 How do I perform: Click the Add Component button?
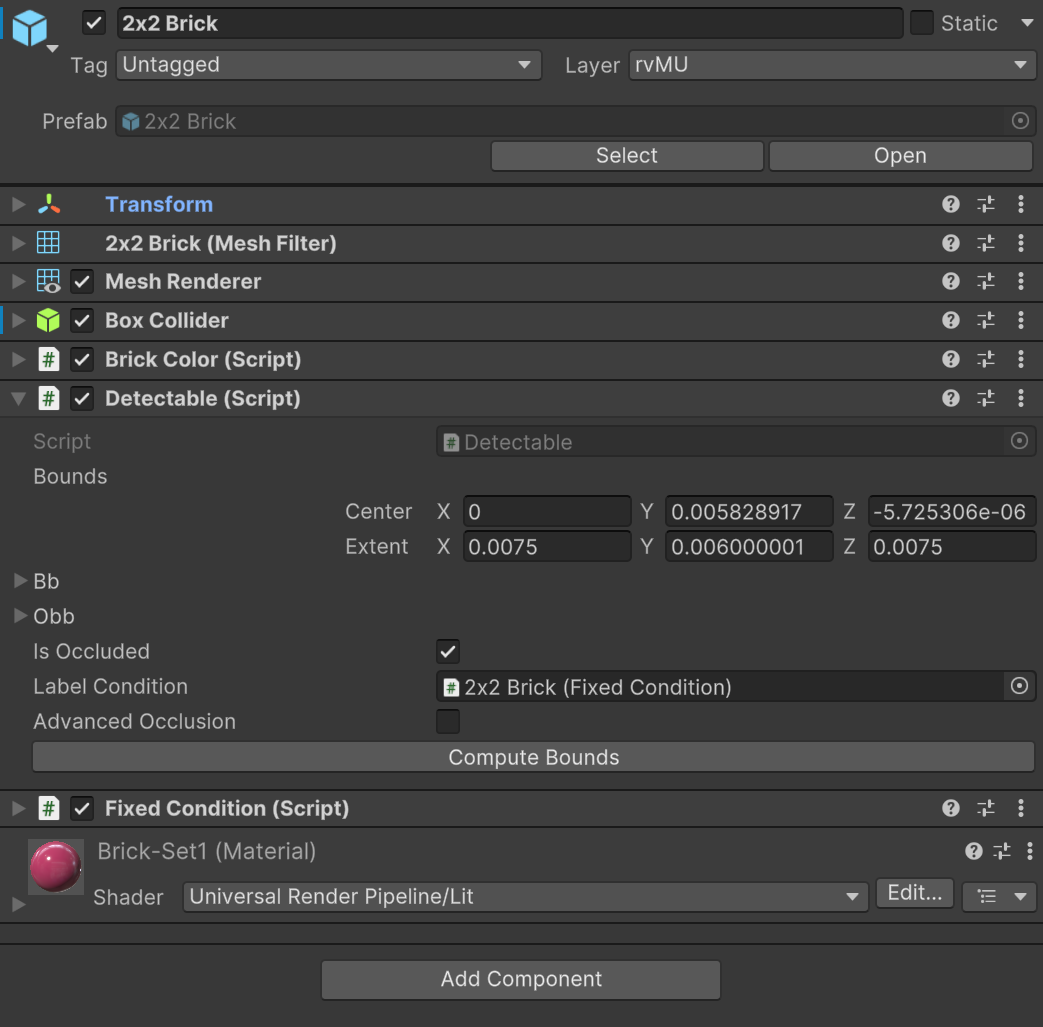click(x=521, y=979)
